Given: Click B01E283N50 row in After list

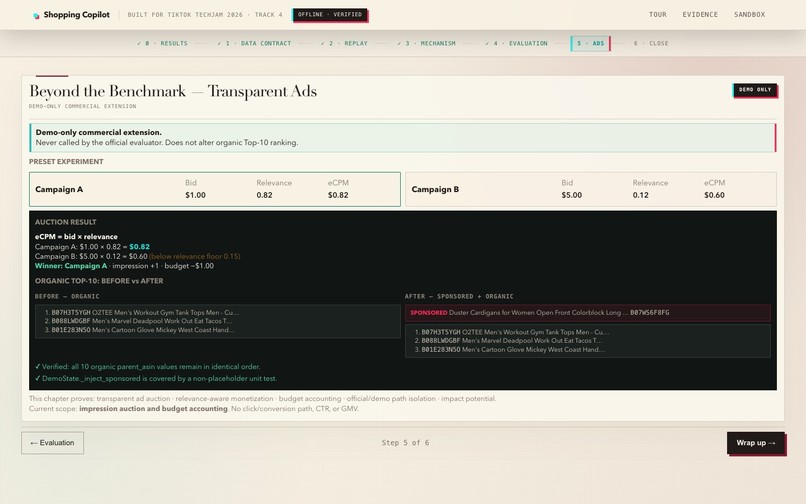Looking at the screenshot, I should coord(510,349).
